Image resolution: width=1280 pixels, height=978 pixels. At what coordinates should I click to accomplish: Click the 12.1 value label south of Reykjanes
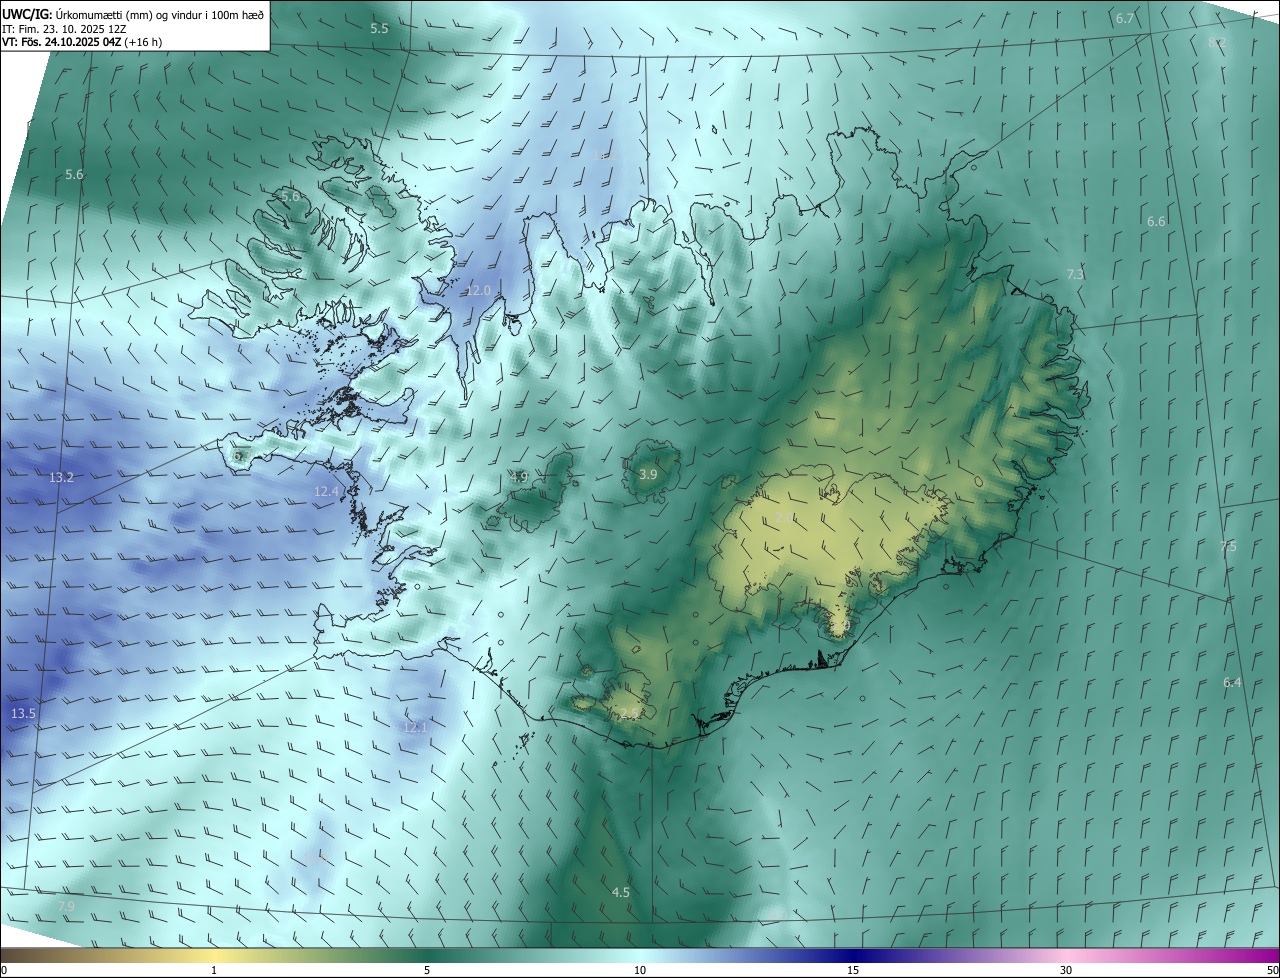(415, 727)
